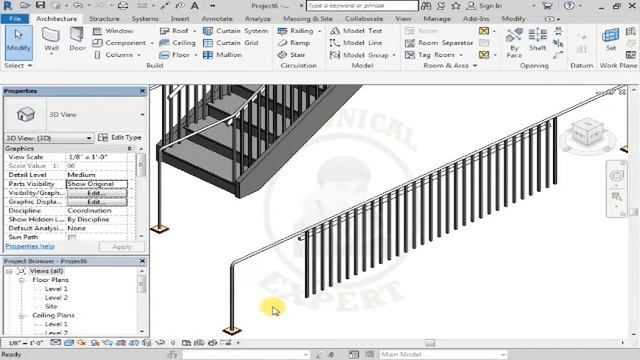Select the Modify tool
Screen dimensions: 640x360
18,42
